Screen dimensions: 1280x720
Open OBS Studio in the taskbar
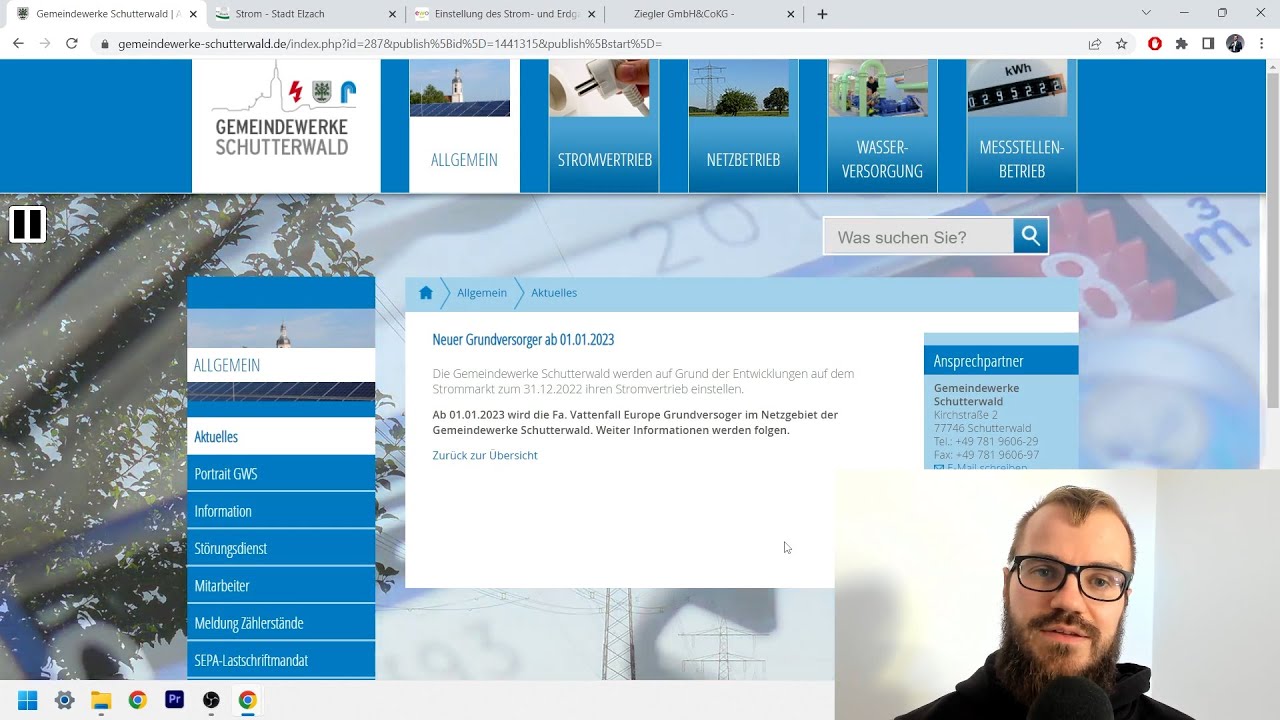(211, 700)
